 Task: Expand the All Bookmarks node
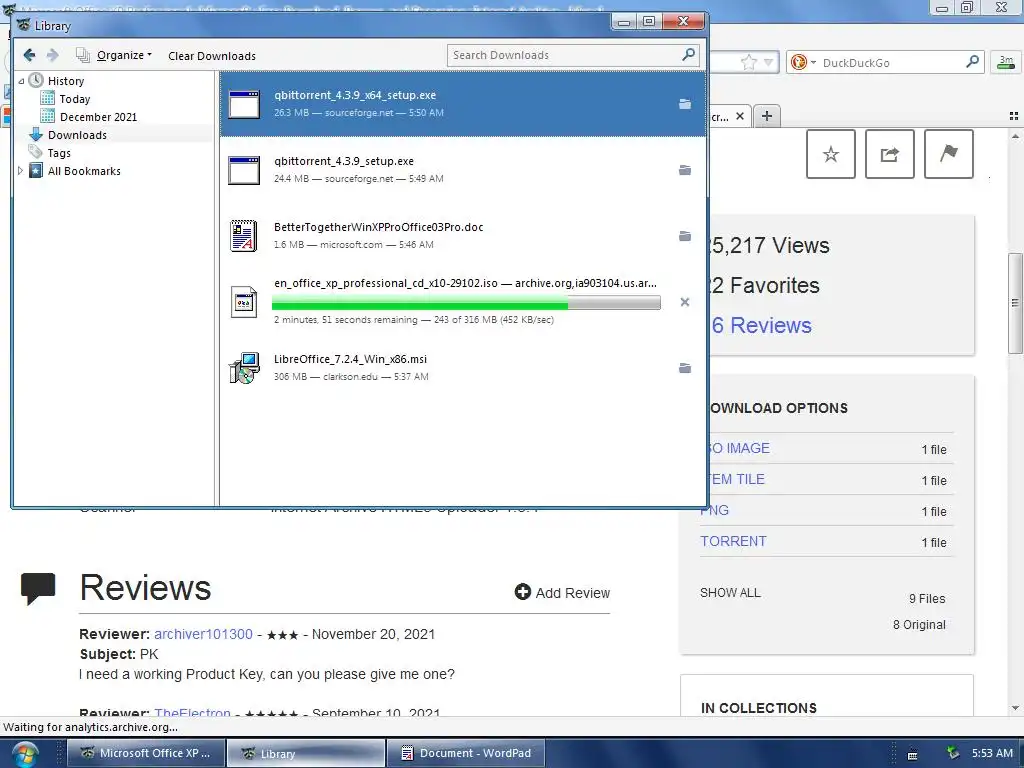pos(20,171)
